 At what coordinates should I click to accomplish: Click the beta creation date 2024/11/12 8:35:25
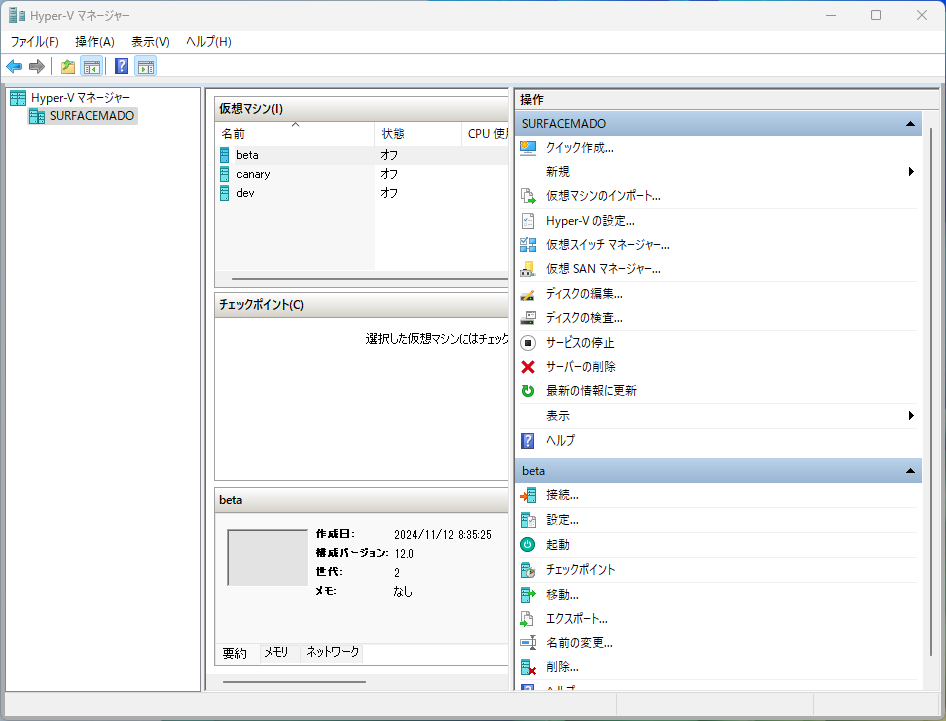tap(443, 535)
